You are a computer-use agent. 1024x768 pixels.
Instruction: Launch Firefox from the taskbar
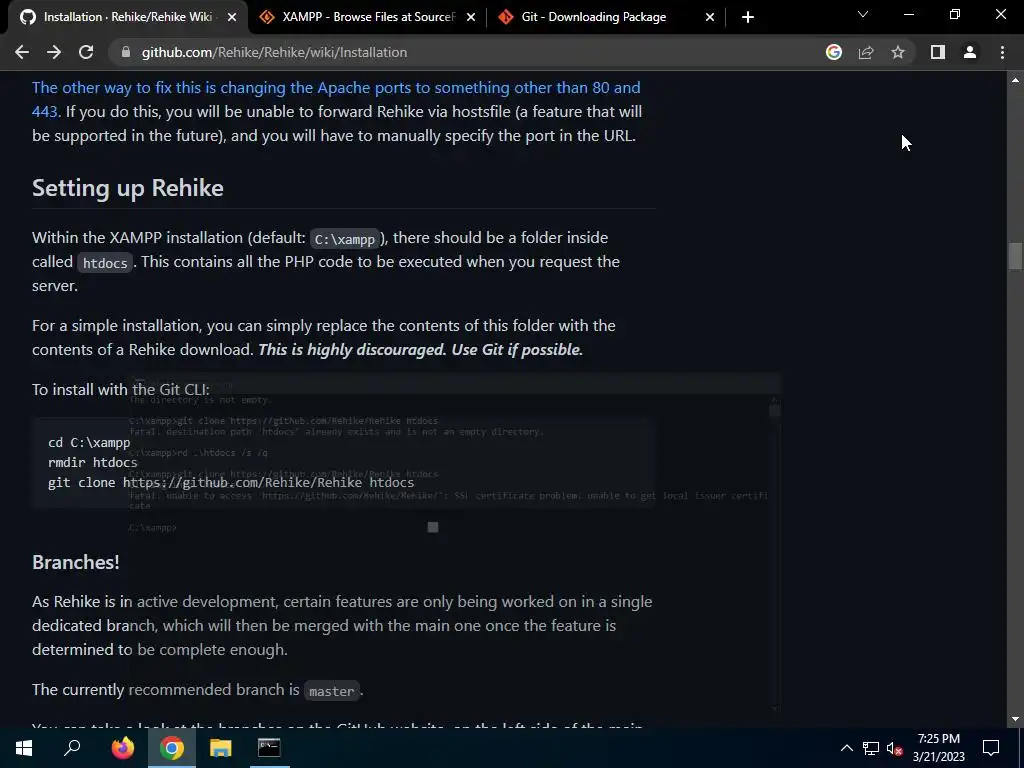pyautogui.click(x=122, y=748)
